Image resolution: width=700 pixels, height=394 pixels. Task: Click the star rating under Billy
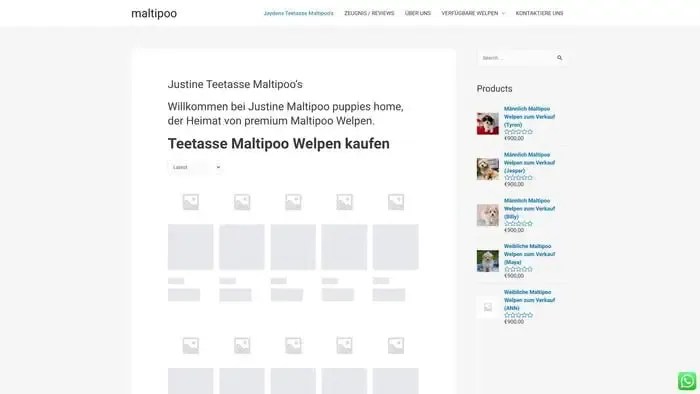click(x=518, y=224)
